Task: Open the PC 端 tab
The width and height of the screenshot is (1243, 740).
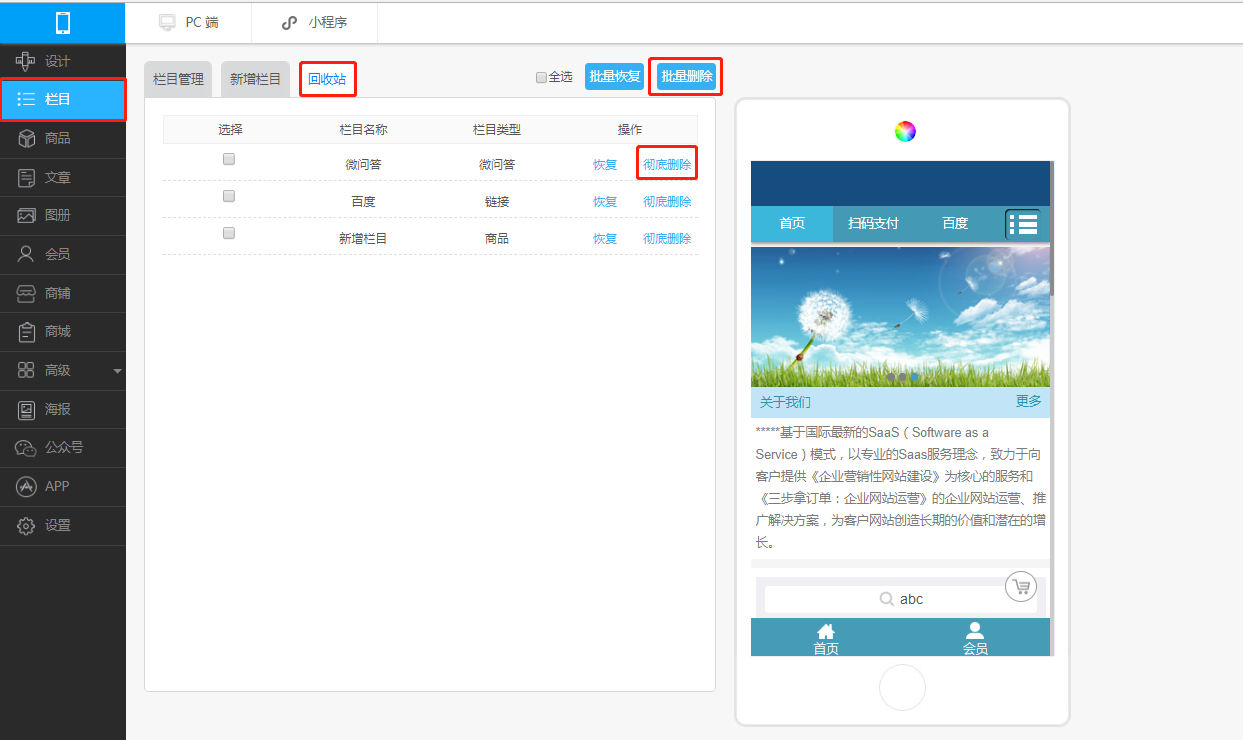Action: point(188,22)
